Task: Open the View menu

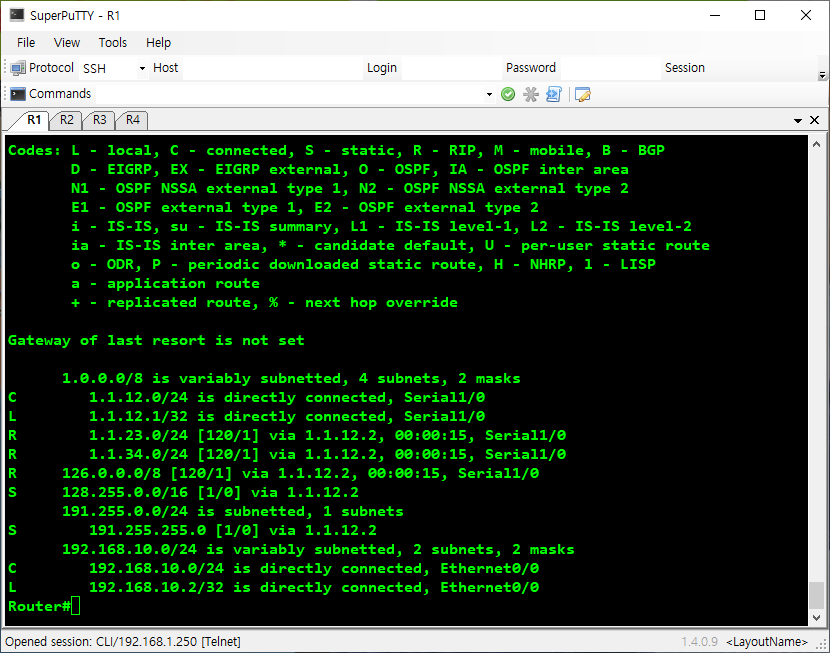Action: 67,43
